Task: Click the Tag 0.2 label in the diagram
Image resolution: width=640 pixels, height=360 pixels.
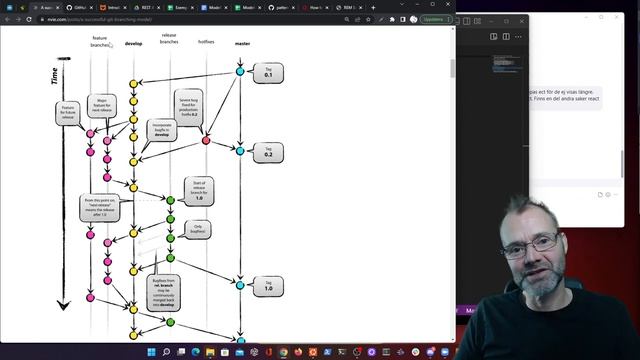Action: pyautogui.click(x=268, y=153)
